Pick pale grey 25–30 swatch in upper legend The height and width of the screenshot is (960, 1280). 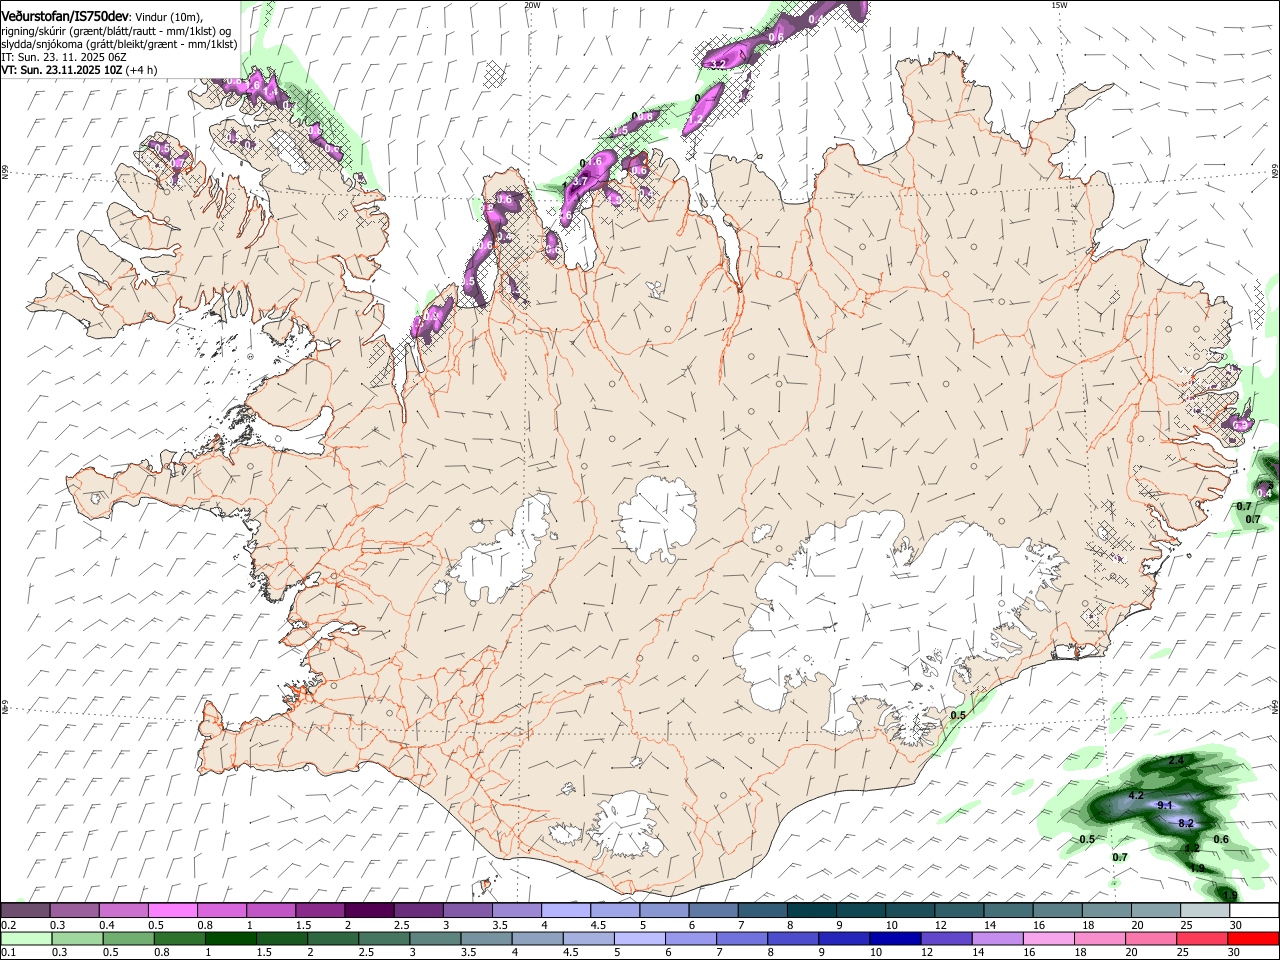point(1206,910)
